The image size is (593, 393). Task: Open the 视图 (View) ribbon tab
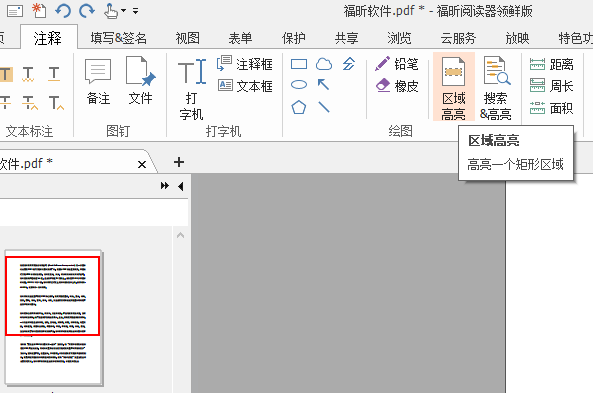188,38
